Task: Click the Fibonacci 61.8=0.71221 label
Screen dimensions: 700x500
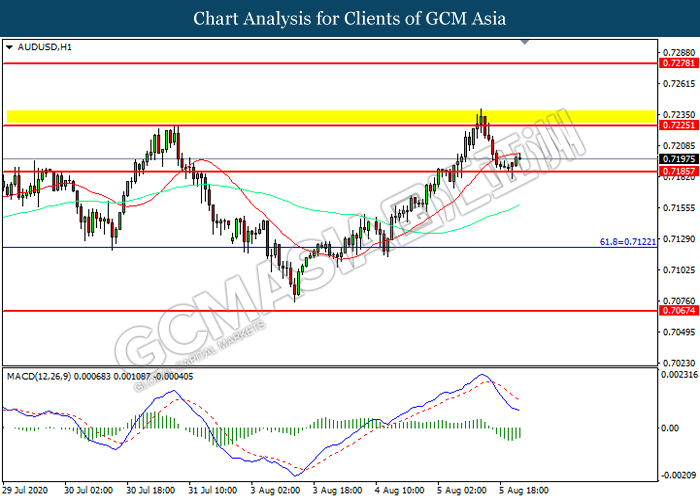Action: pyautogui.click(x=628, y=242)
